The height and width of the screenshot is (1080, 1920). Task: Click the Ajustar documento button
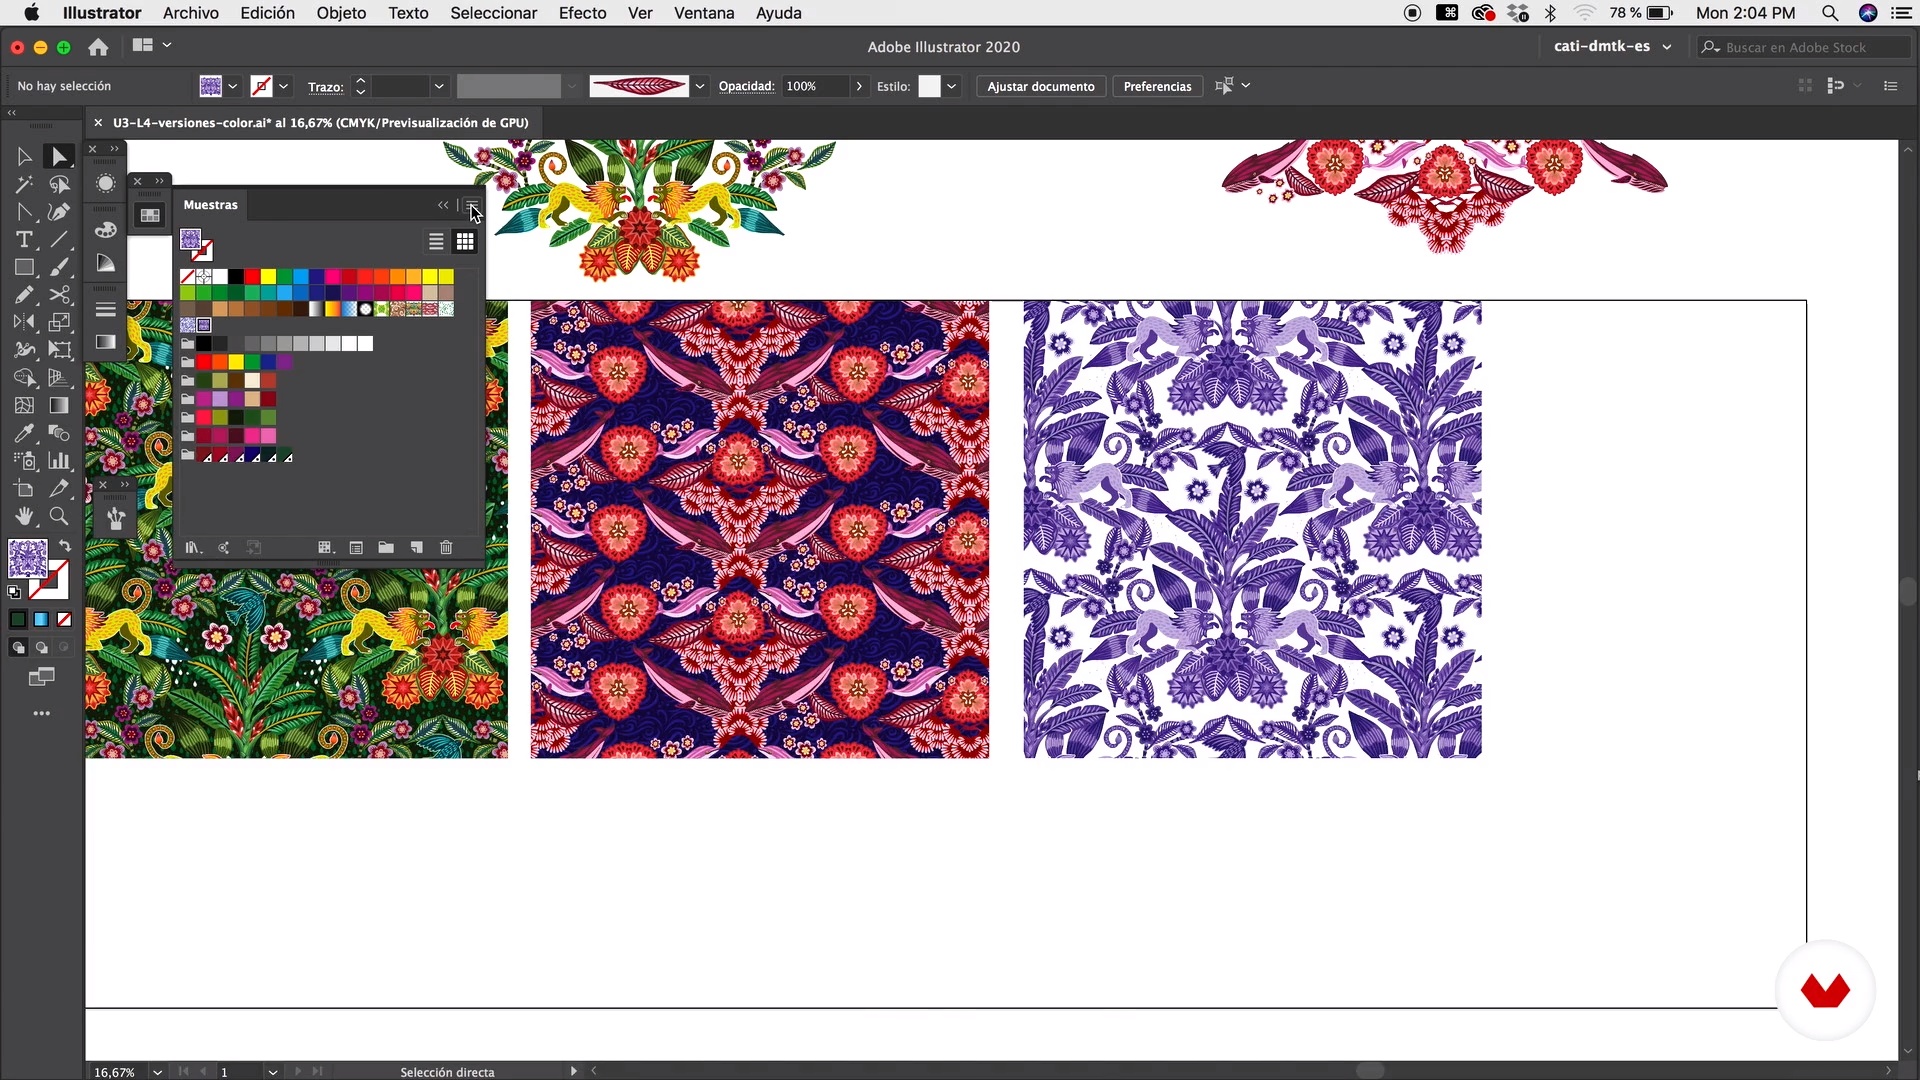[1041, 86]
